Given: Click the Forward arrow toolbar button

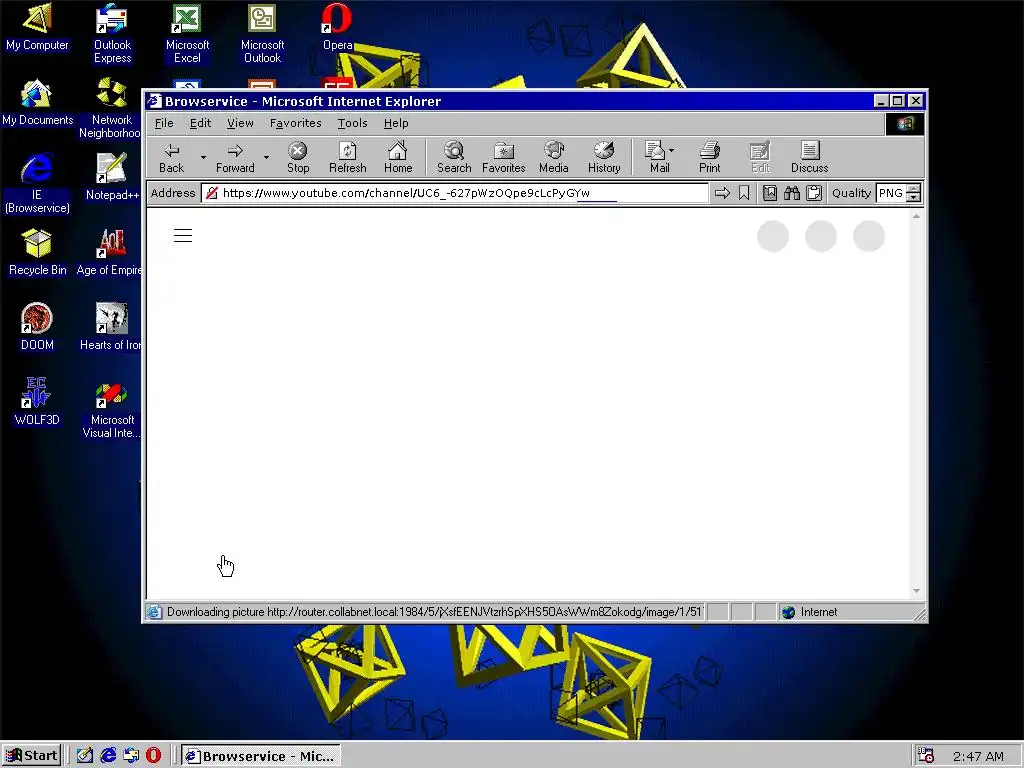Looking at the screenshot, I should click(x=235, y=158).
